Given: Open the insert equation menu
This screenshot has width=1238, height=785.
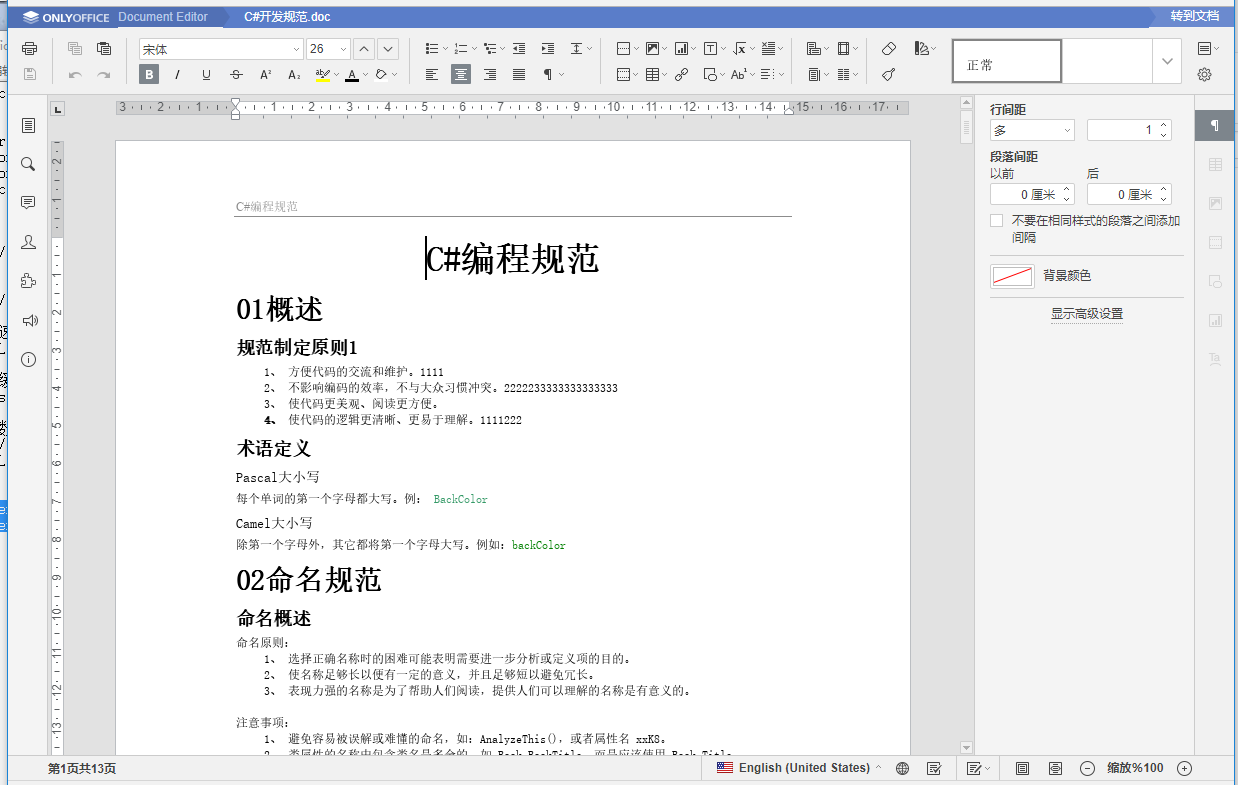Looking at the screenshot, I should [x=742, y=49].
